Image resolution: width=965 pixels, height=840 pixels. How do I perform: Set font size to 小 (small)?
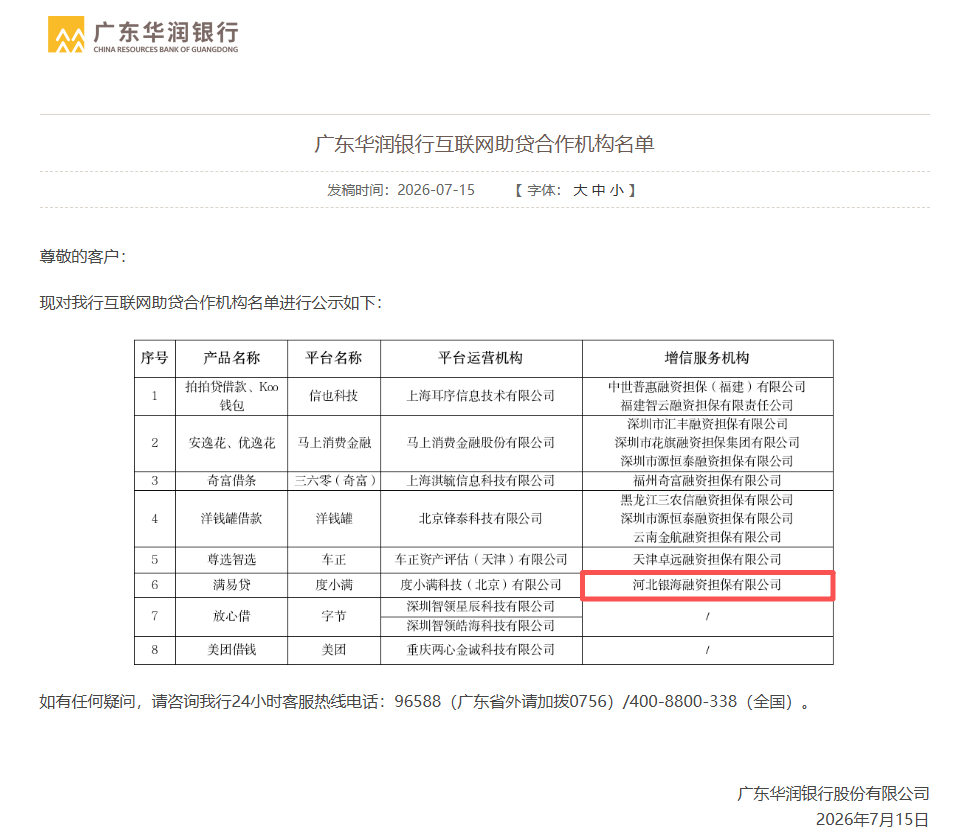click(617, 190)
